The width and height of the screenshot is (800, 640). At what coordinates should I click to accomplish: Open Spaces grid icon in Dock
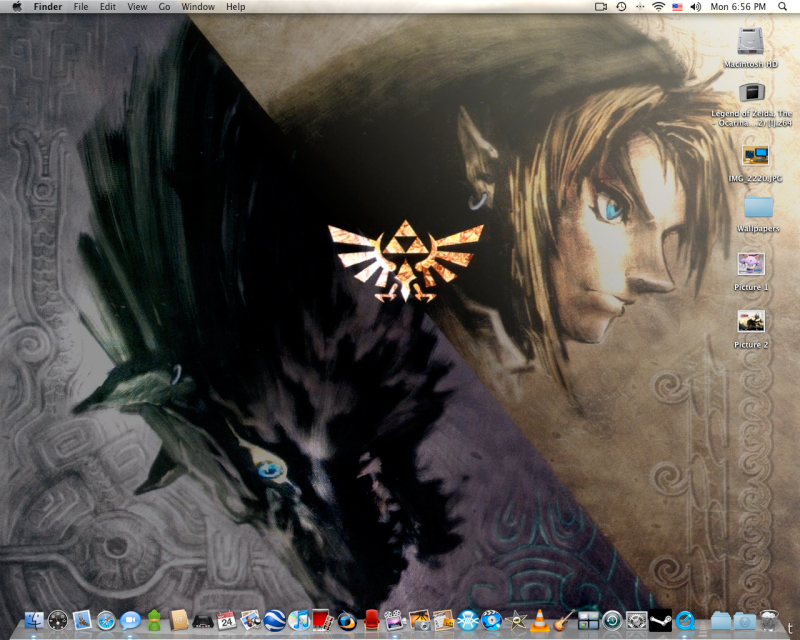[588, 621]
